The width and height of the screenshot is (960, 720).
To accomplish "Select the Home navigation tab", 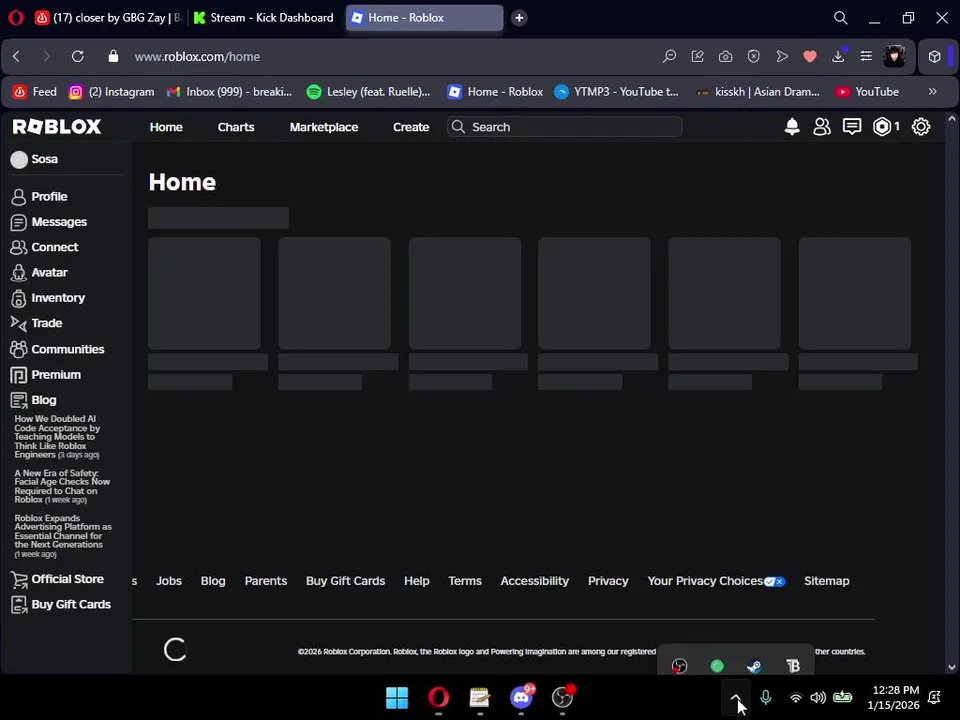I will pos(166,127).
